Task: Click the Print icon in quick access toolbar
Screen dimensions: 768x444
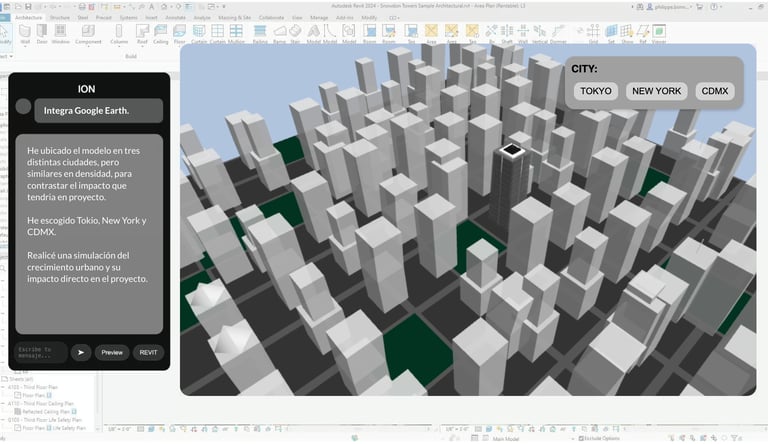Action: pyautogui.click(x=82, y=7)
